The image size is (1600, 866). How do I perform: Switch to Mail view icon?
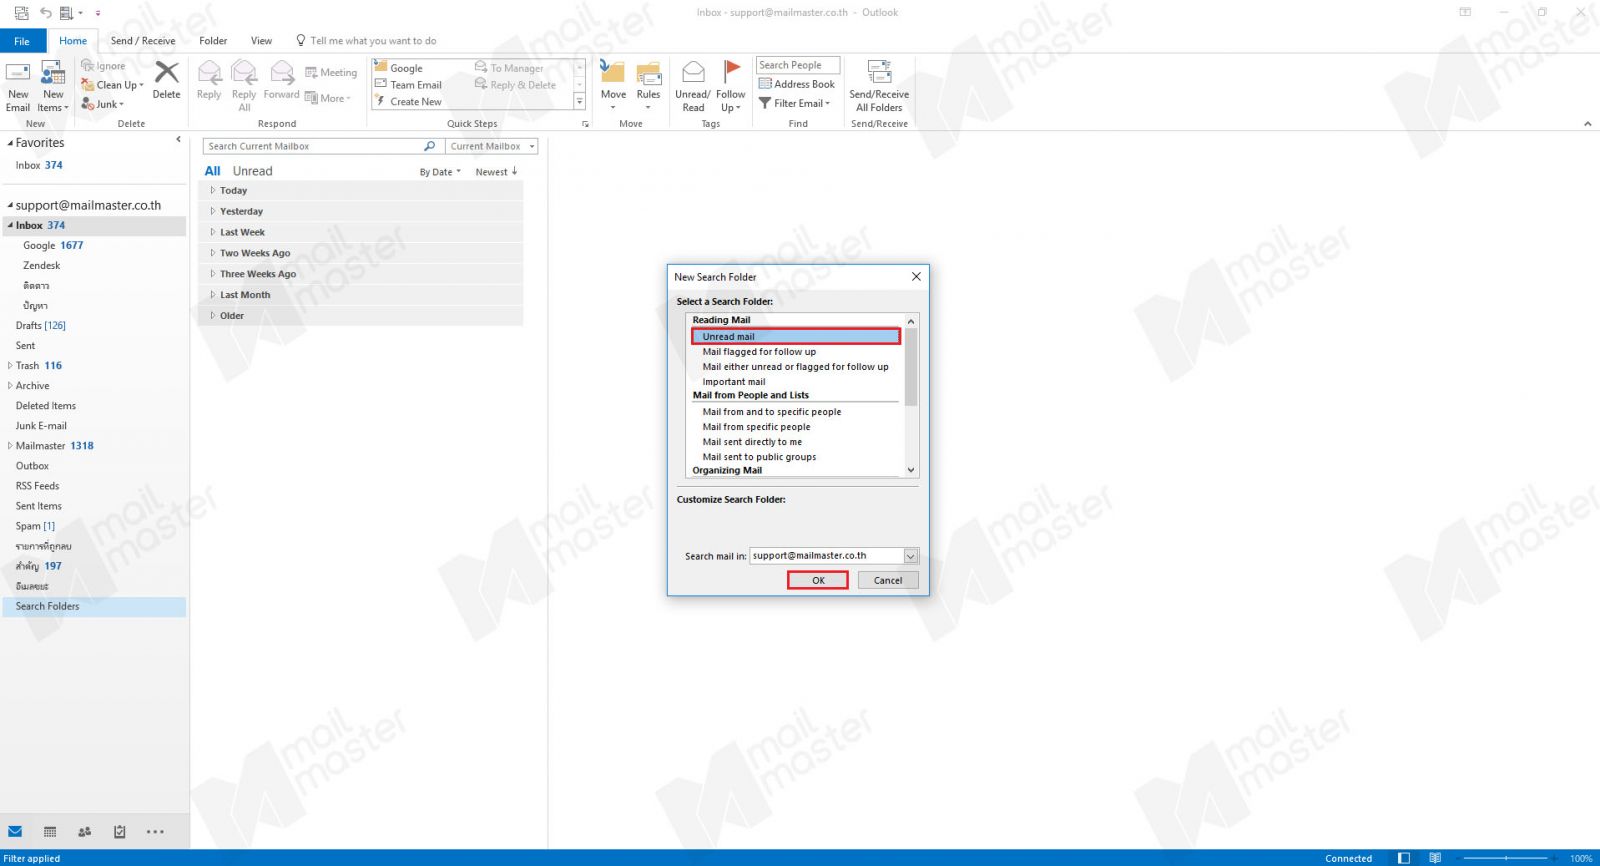coord(15,831)
